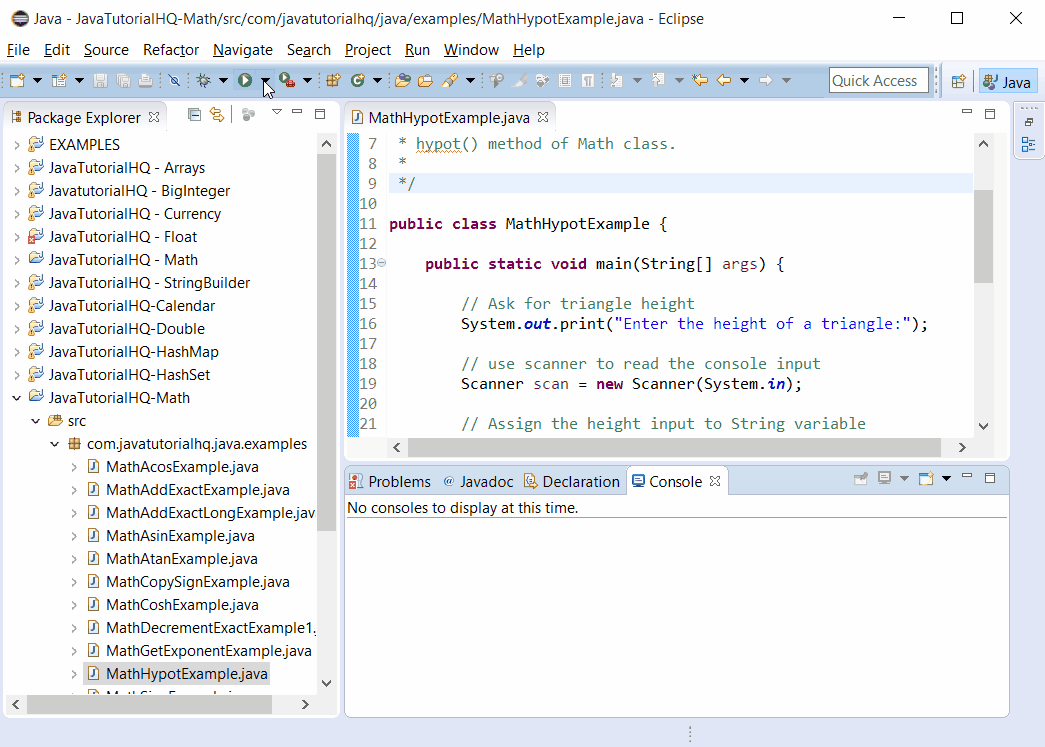Select the Java perspective button
Viewport: 1045px width, 747px height.
[x=1008, y=82]
